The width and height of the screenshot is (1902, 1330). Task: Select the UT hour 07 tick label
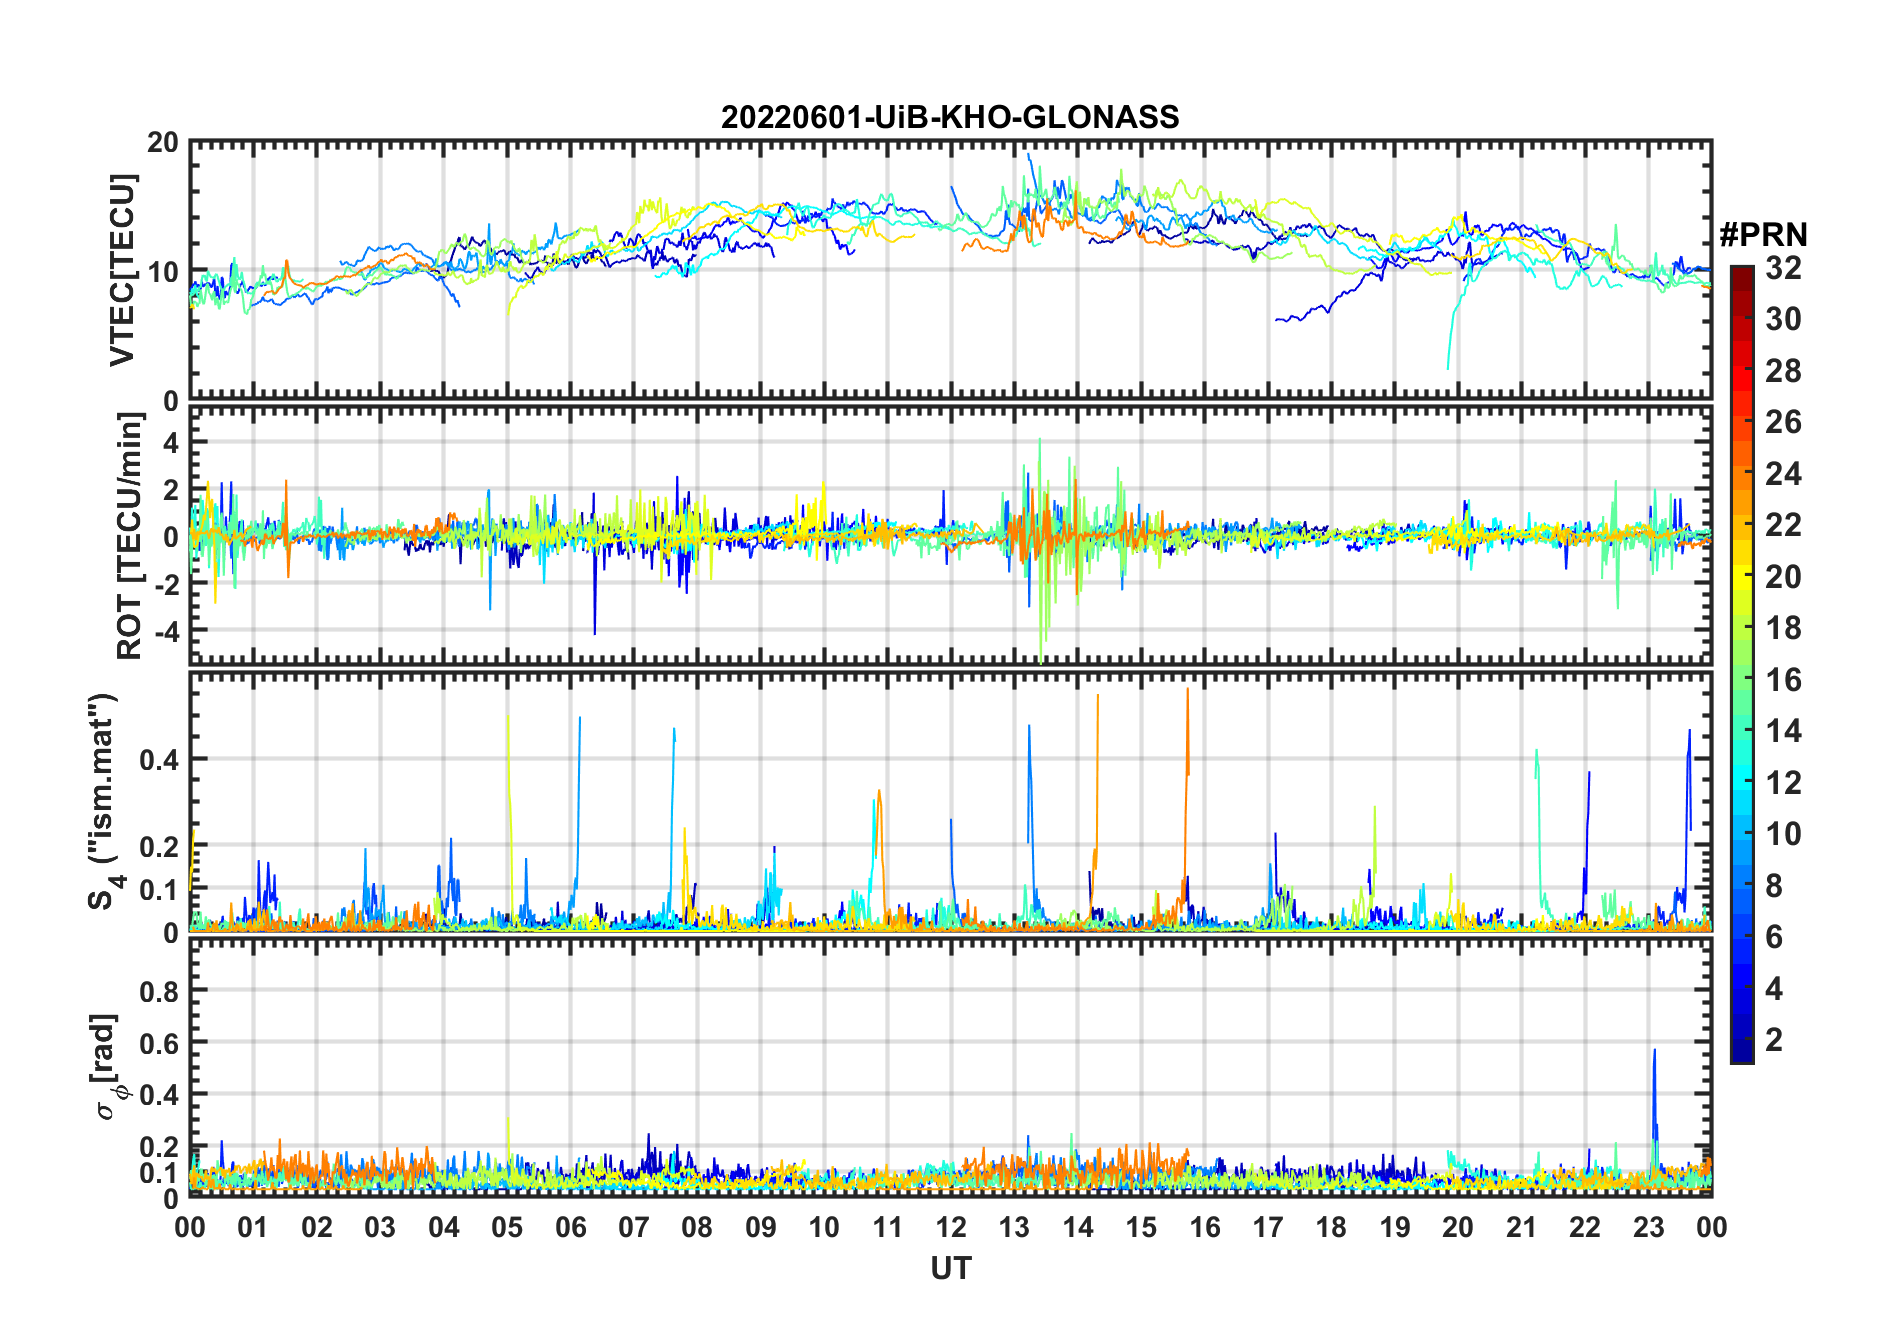click(x=634, y=1228)
